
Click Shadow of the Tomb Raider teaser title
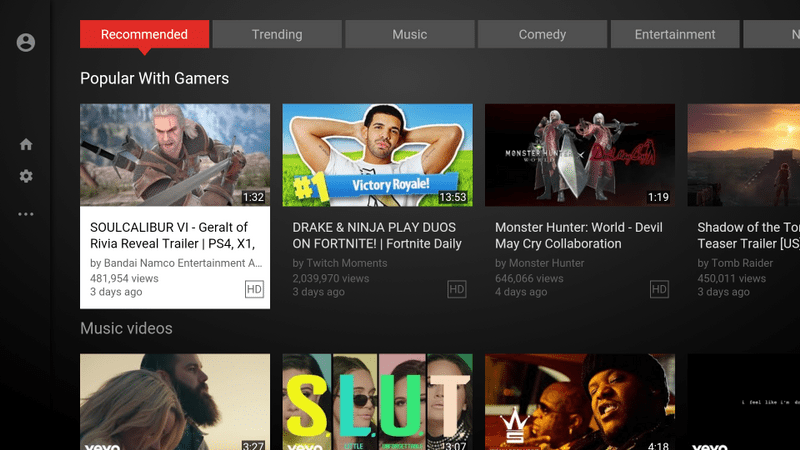tap(748, 235)
